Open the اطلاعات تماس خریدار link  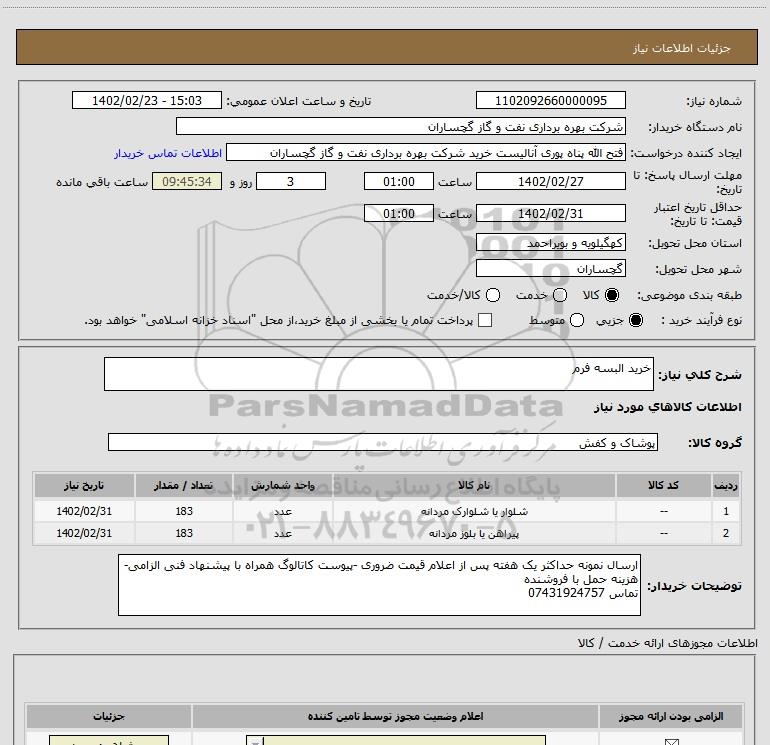(x=168, y=153)
